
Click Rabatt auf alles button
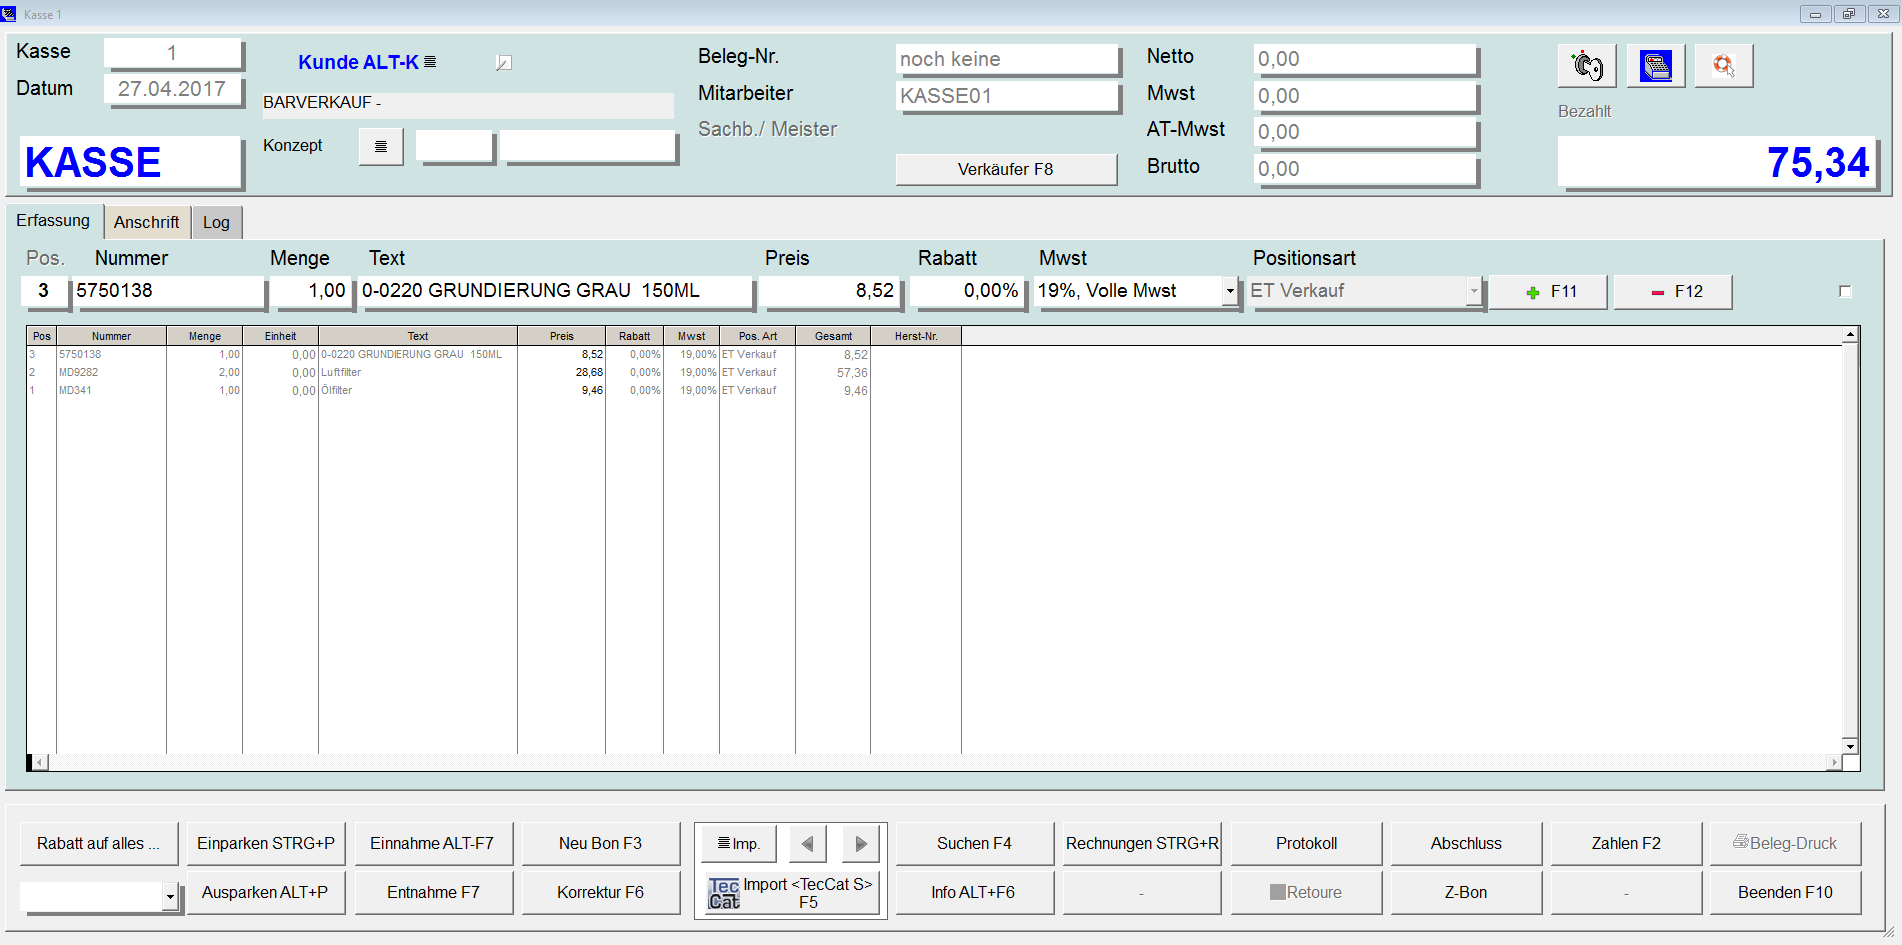pos(98,844)
